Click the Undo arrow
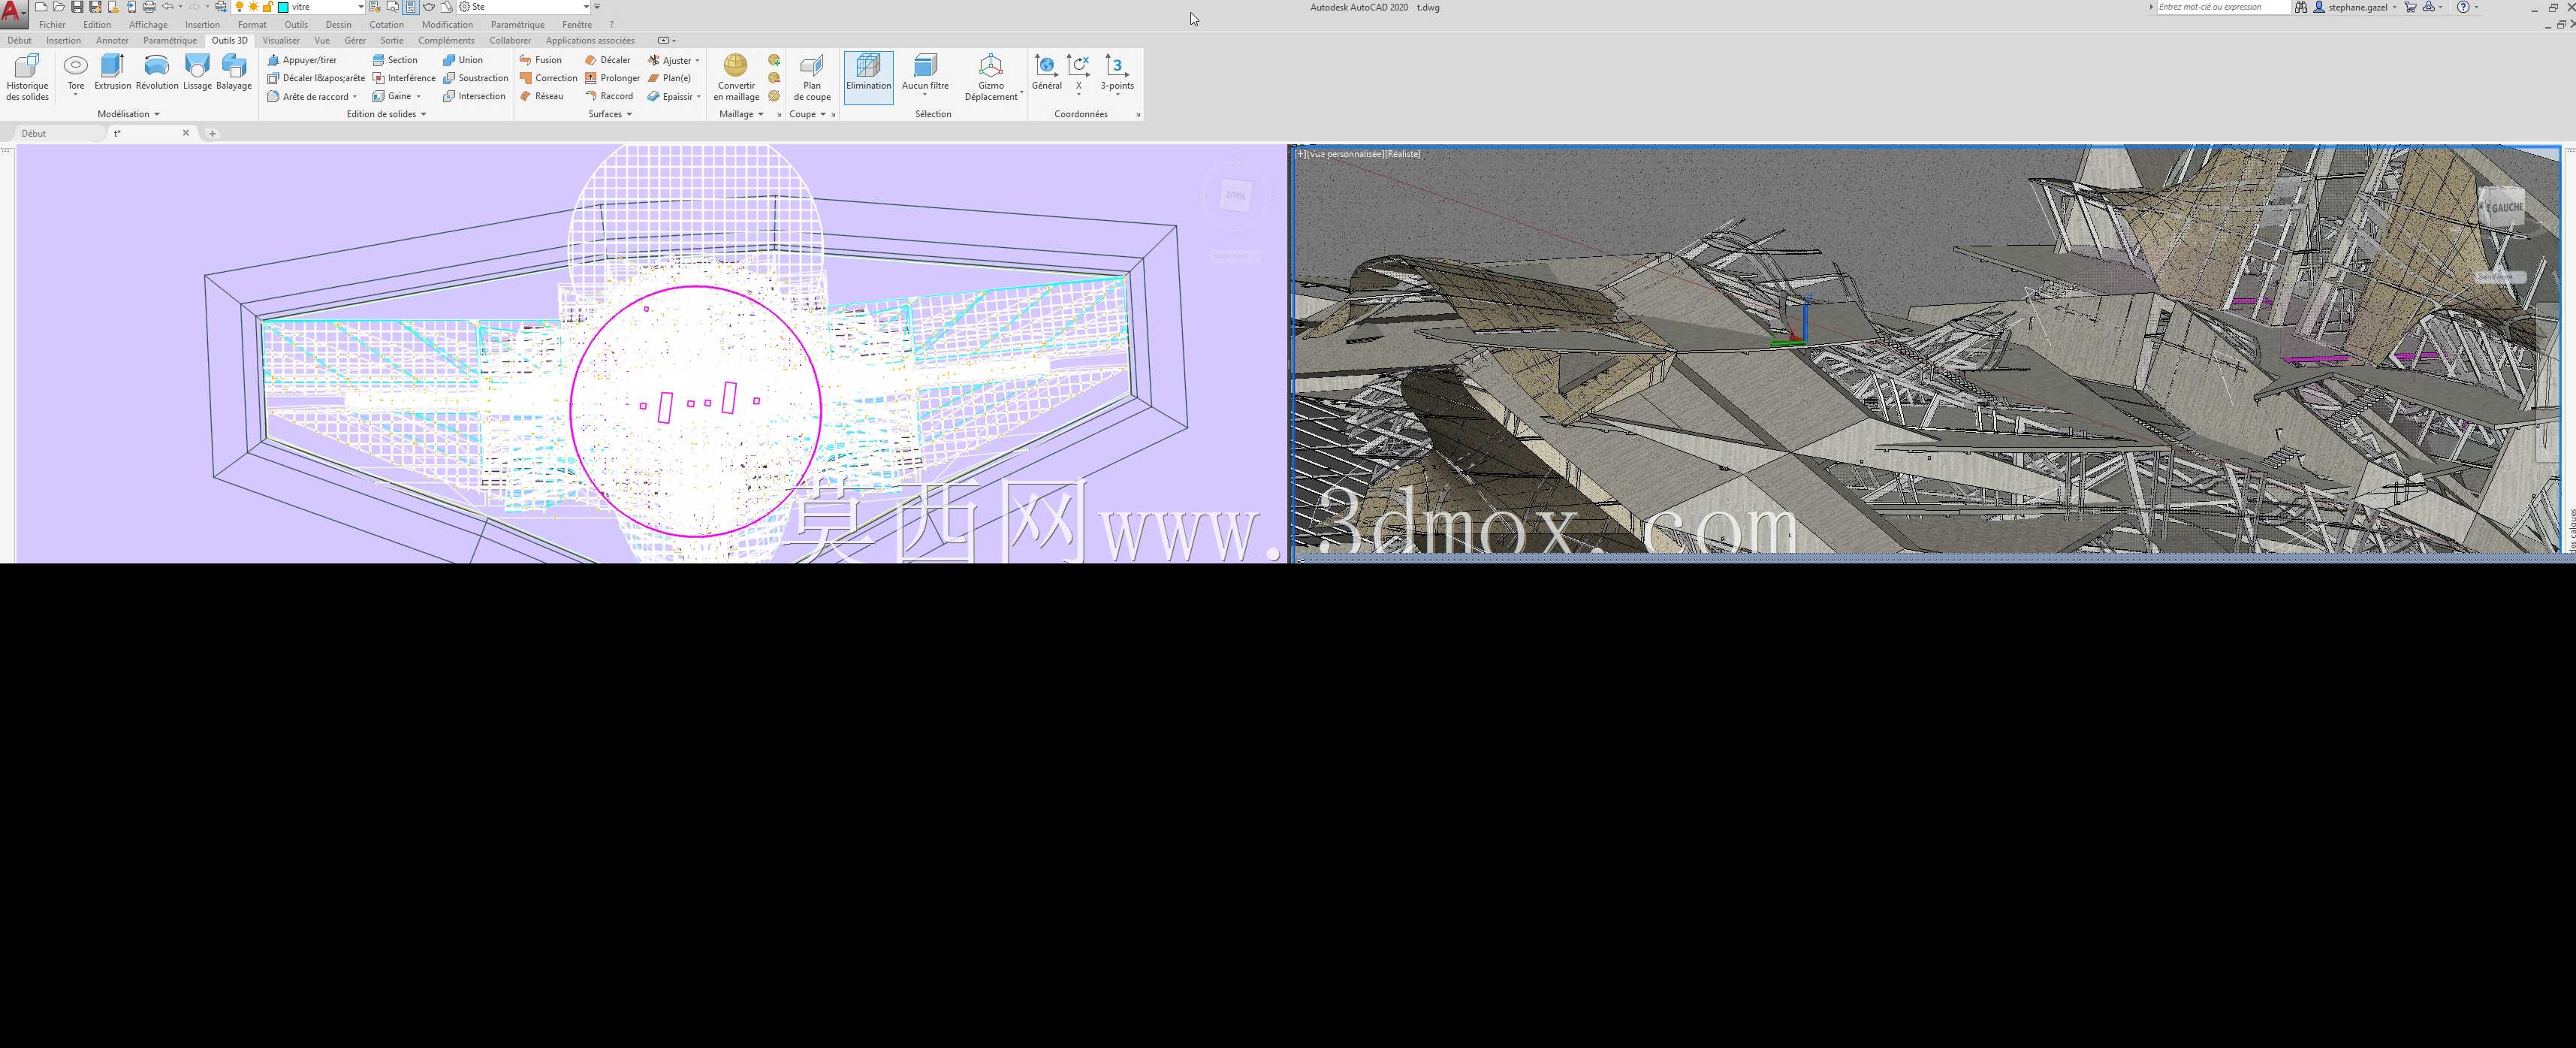The height and width of the screenshot is (1048, 2576). [168, 7]
